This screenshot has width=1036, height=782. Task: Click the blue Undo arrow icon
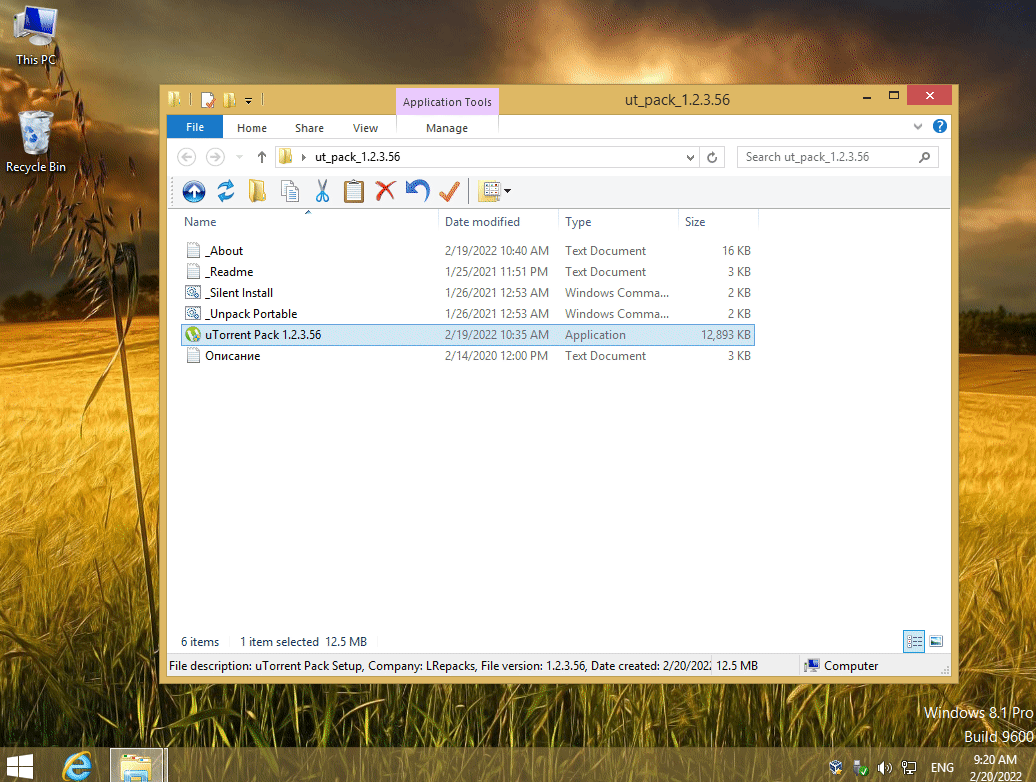pyautogui.click(x=418, y=191)
